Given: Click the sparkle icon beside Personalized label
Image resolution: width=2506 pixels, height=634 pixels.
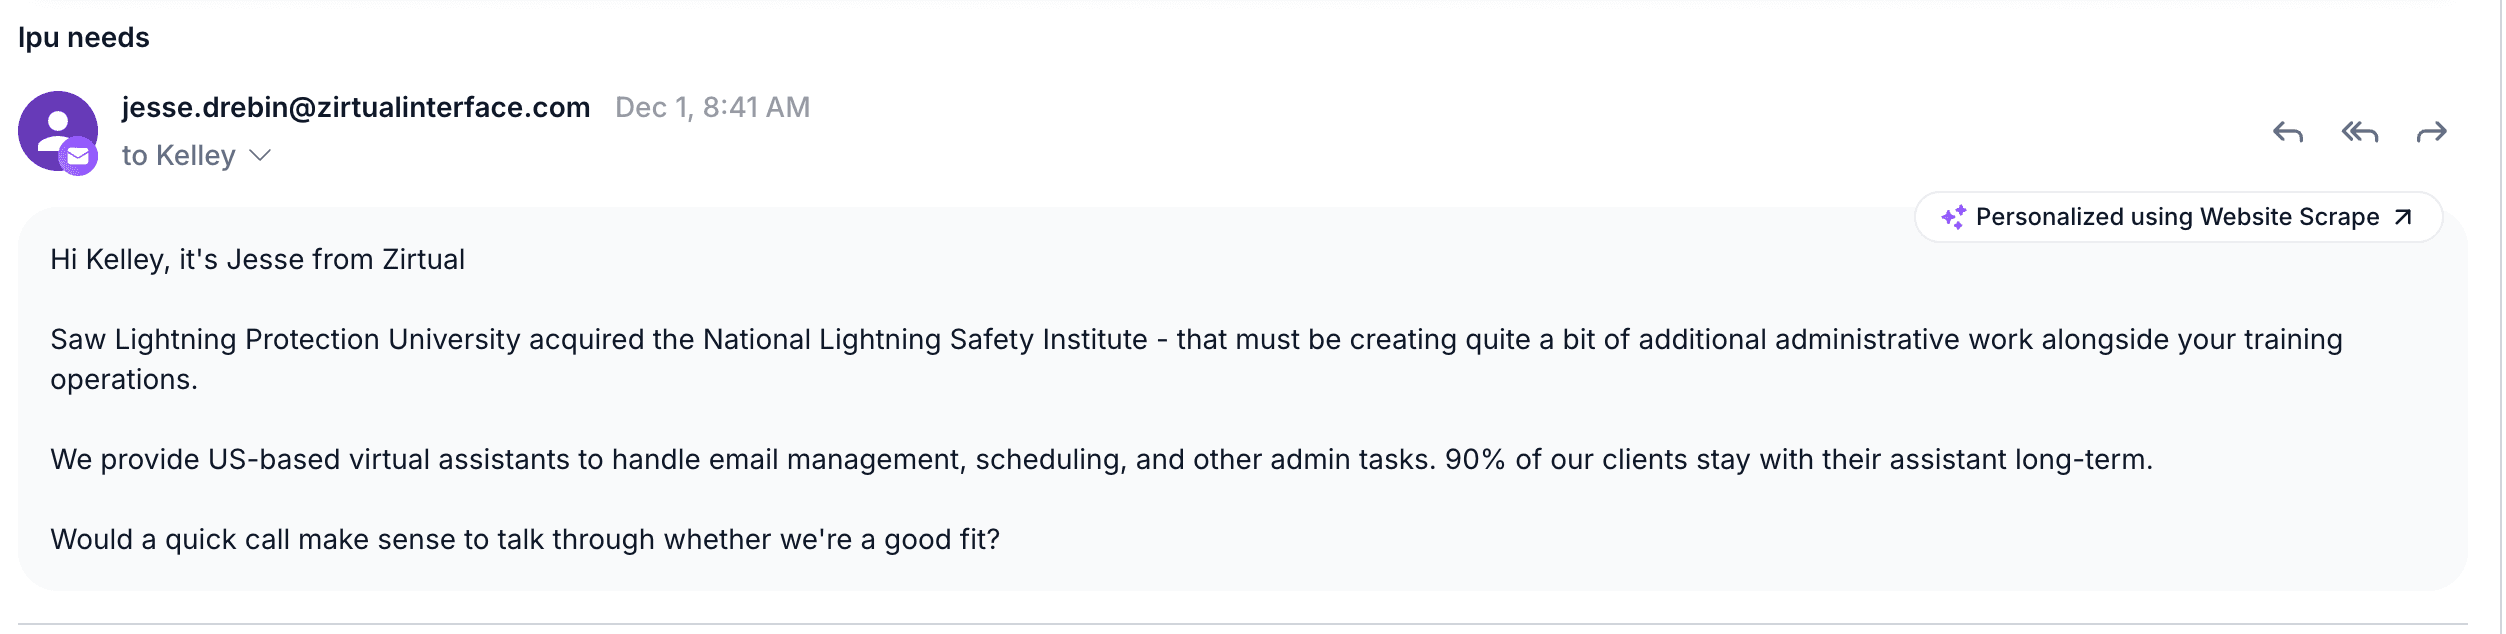Looking at the screenshot, I should [x=1953, y=217].
